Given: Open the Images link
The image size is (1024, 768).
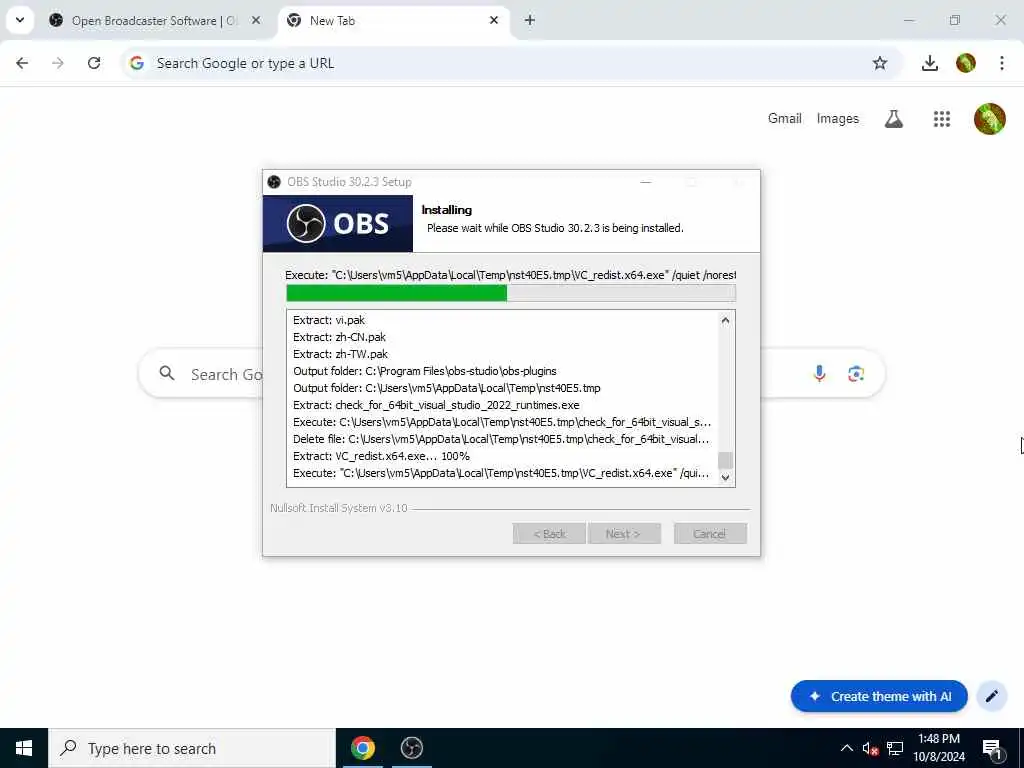Looking at the screenshot, I should [837, 118].
